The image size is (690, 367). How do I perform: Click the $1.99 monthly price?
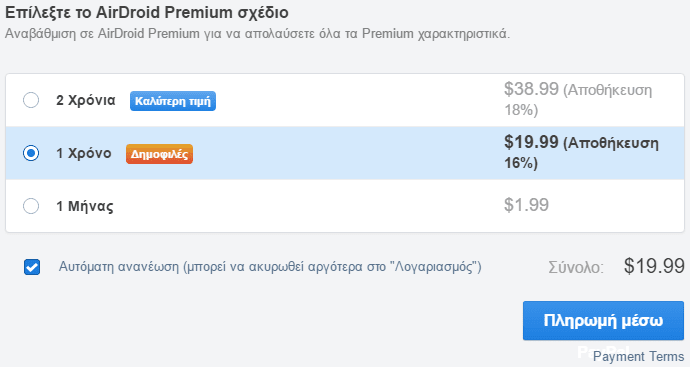526,205
